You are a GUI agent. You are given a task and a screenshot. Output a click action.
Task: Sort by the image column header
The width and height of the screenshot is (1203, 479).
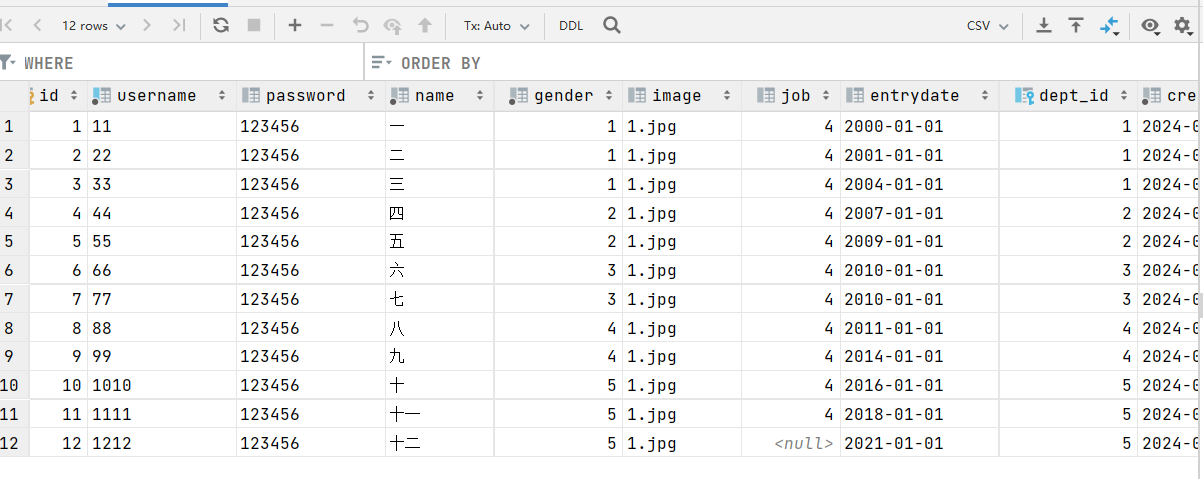pos(682,96)
